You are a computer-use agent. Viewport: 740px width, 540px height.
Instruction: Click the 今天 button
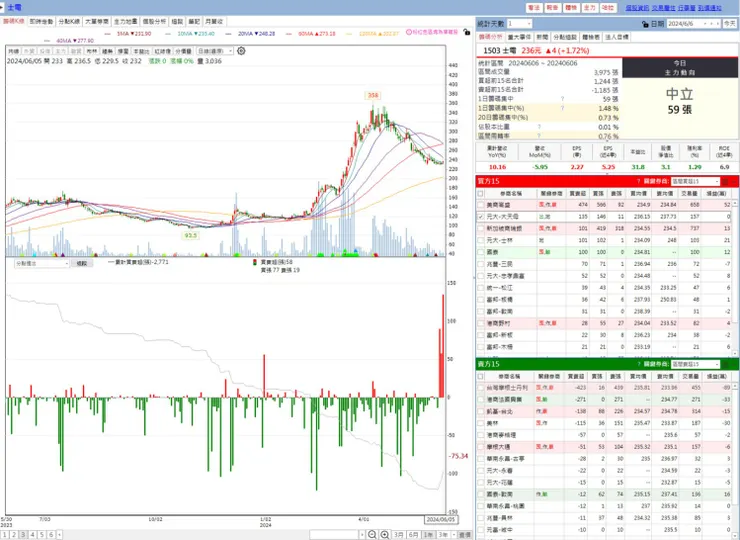click(730, 24)
